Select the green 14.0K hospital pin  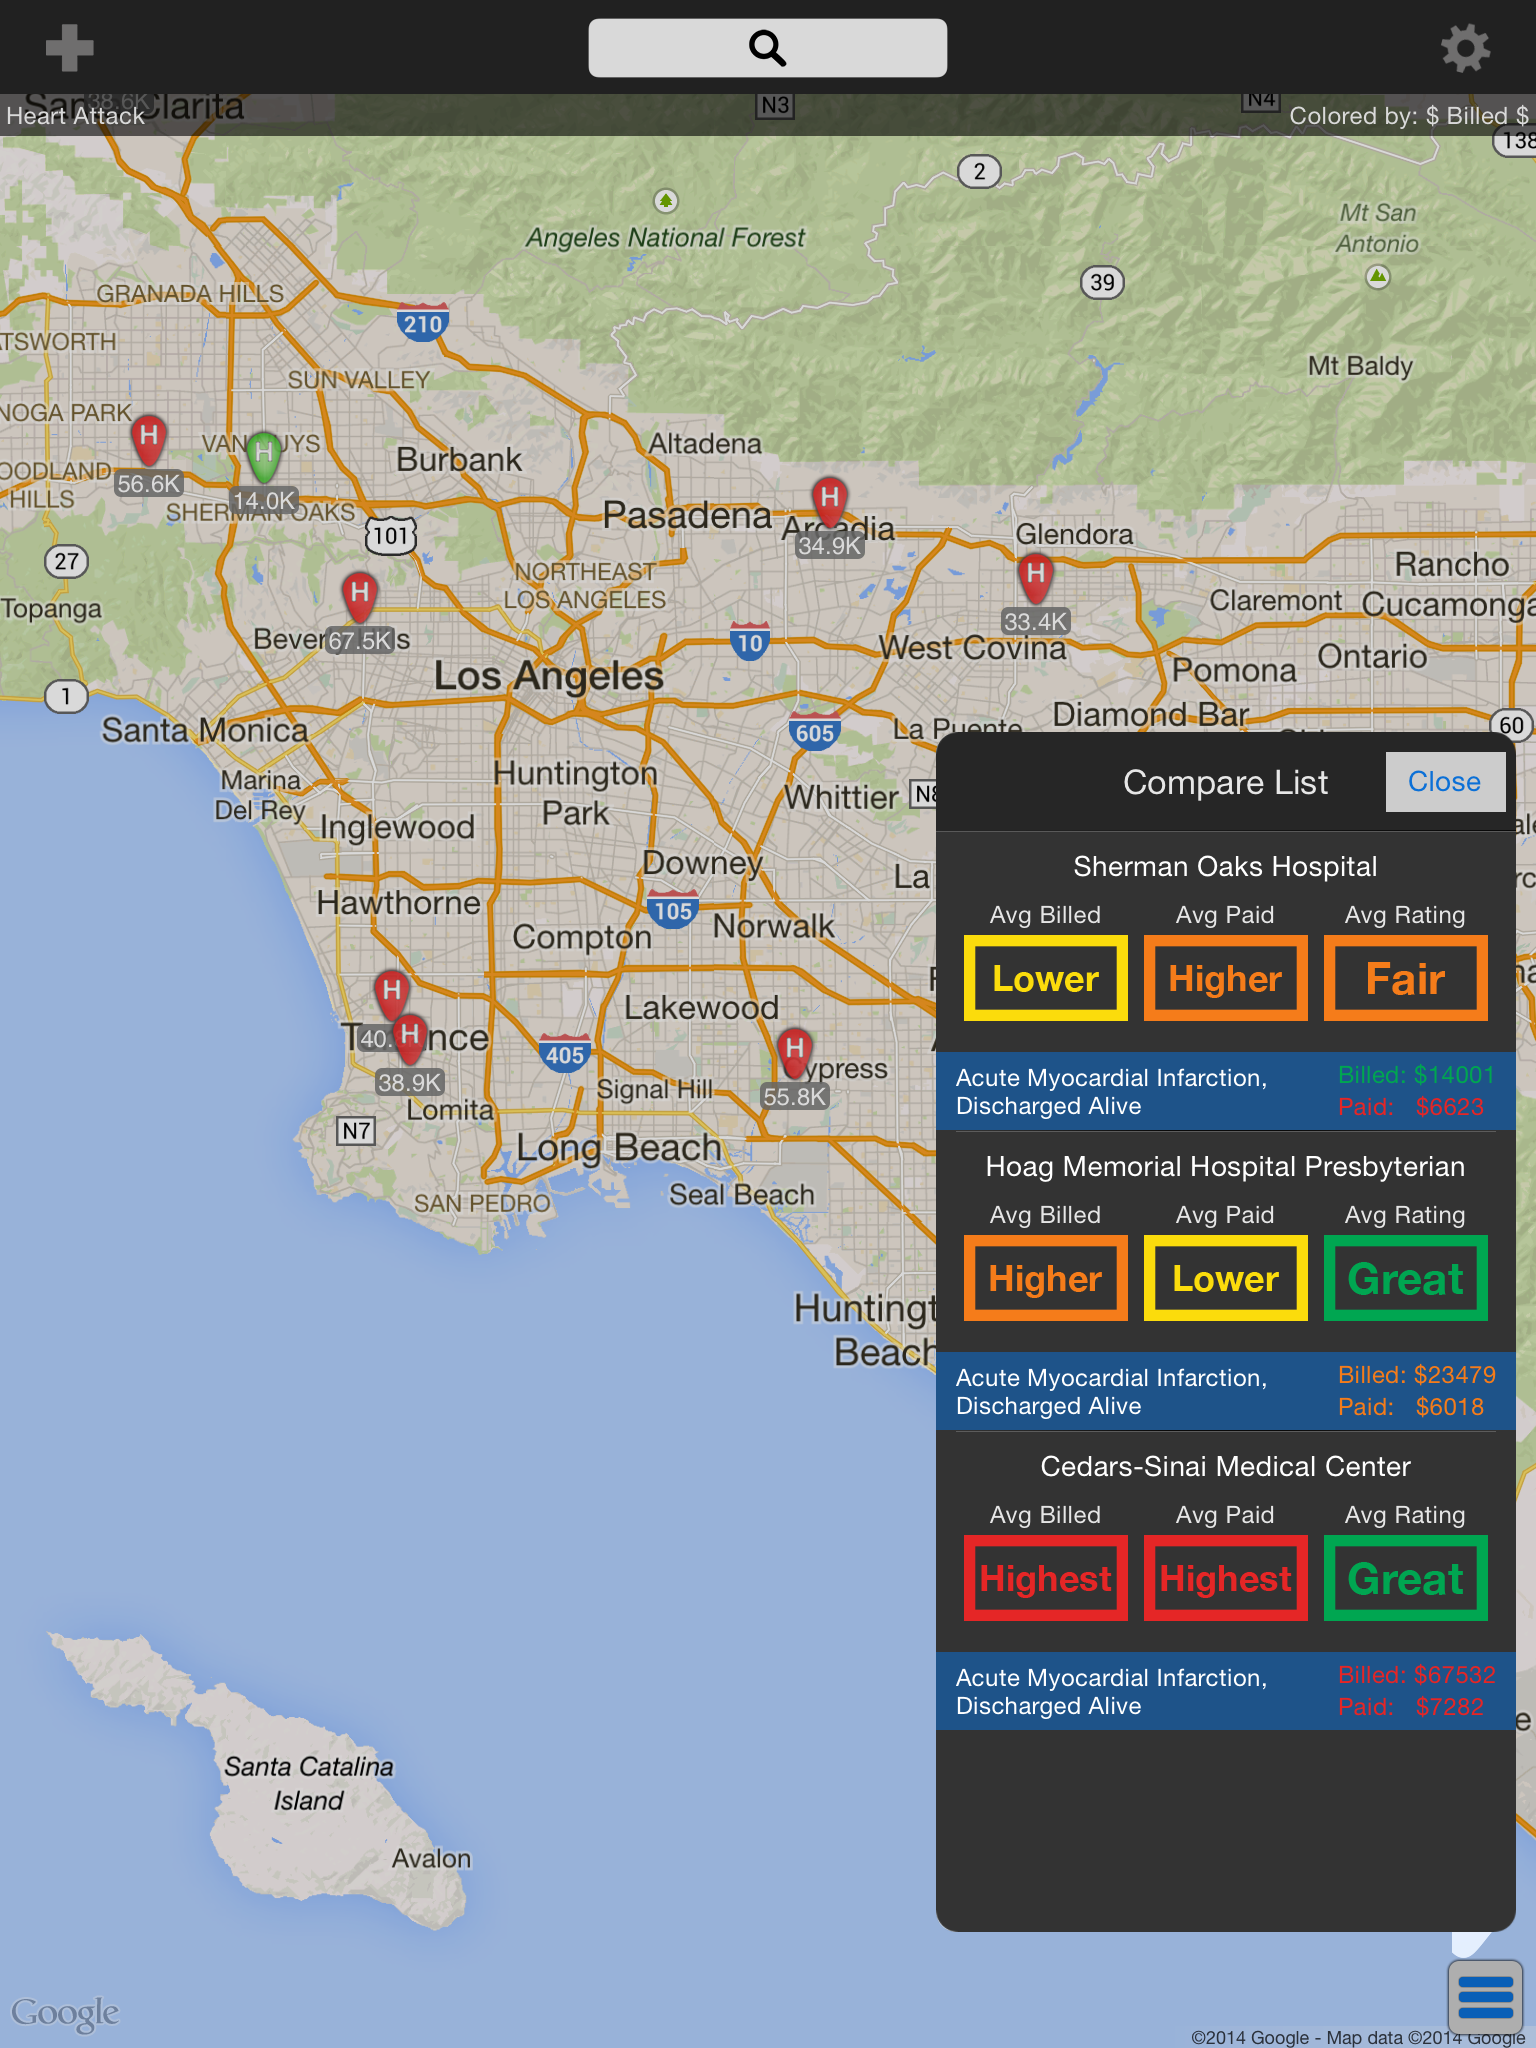[263, 458]
